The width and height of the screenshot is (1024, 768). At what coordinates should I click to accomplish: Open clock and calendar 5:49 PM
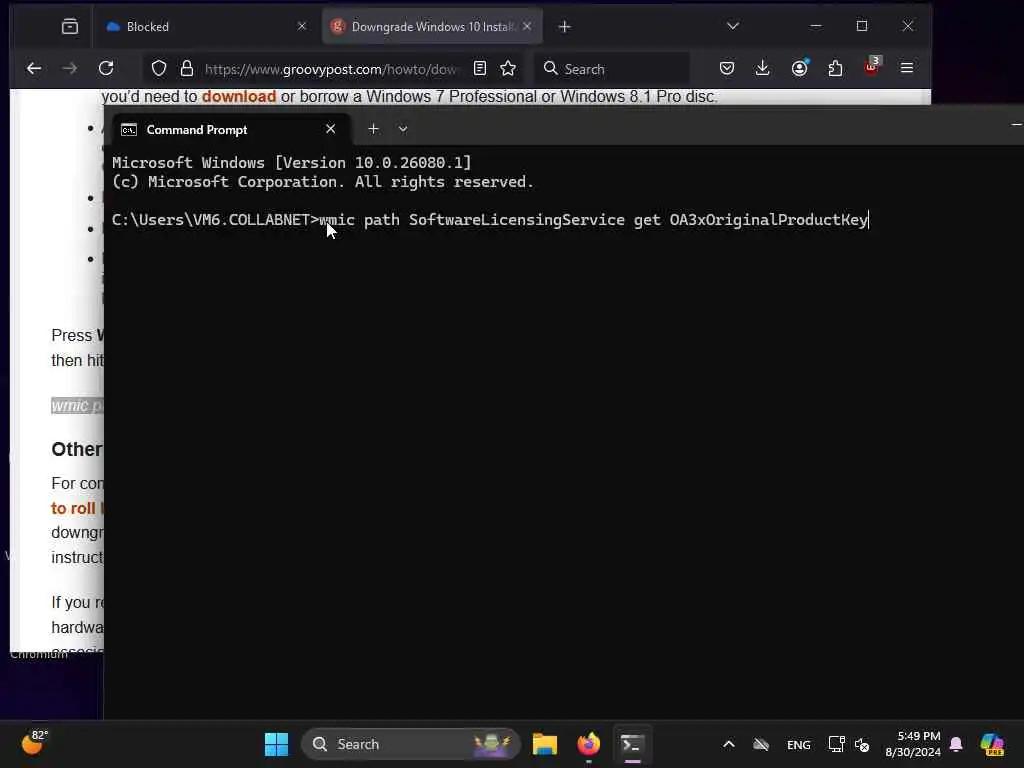(x=913, y=744)
